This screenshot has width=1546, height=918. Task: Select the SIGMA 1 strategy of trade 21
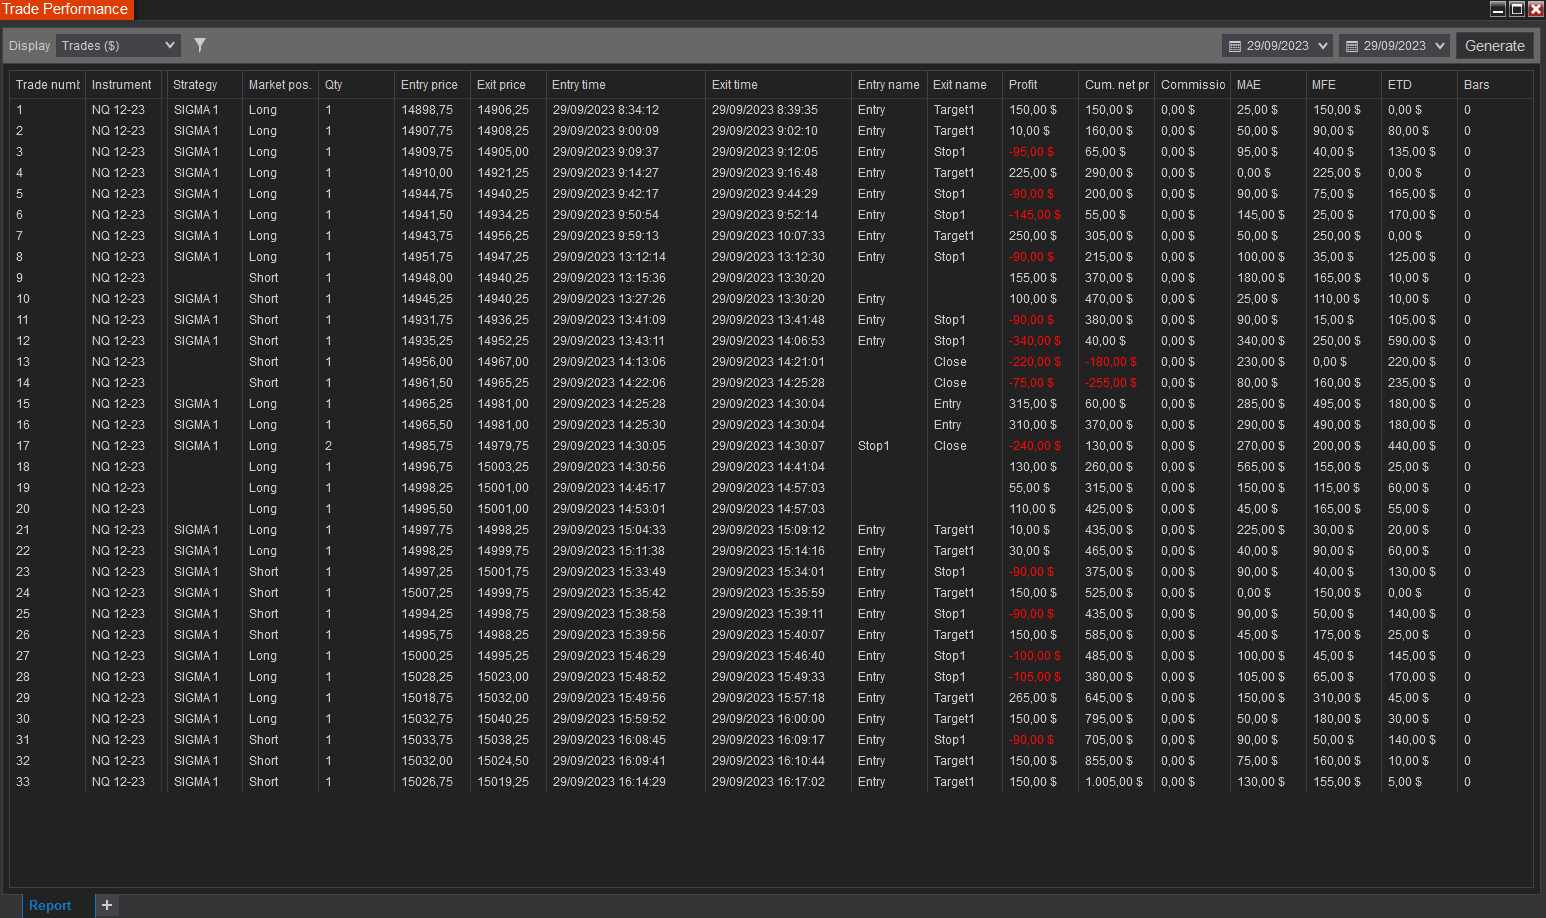click(196, 530)
